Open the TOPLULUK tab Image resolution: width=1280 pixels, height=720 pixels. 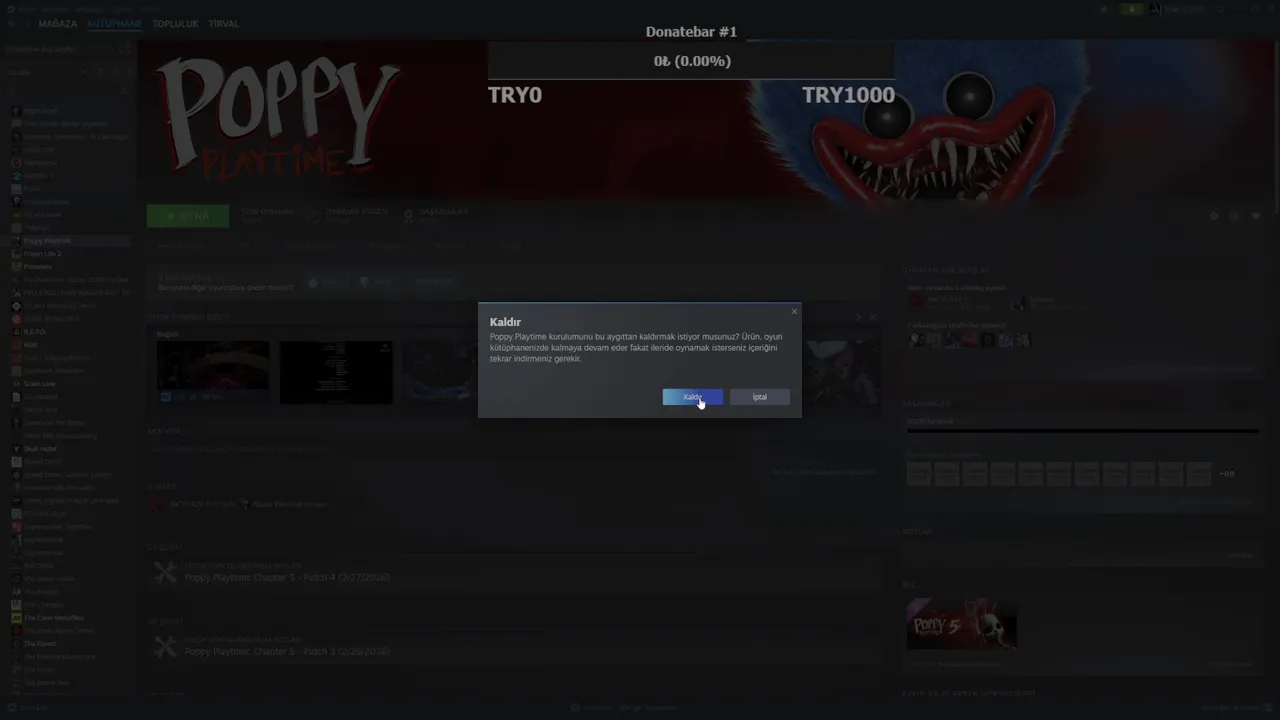click(x=175, y=24)
